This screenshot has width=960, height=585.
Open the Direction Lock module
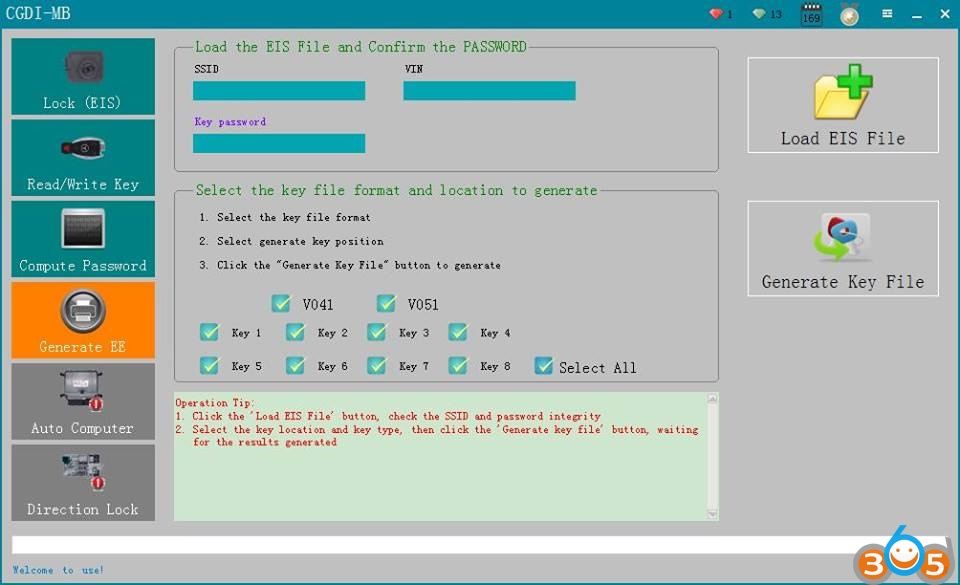coord(83,482)
